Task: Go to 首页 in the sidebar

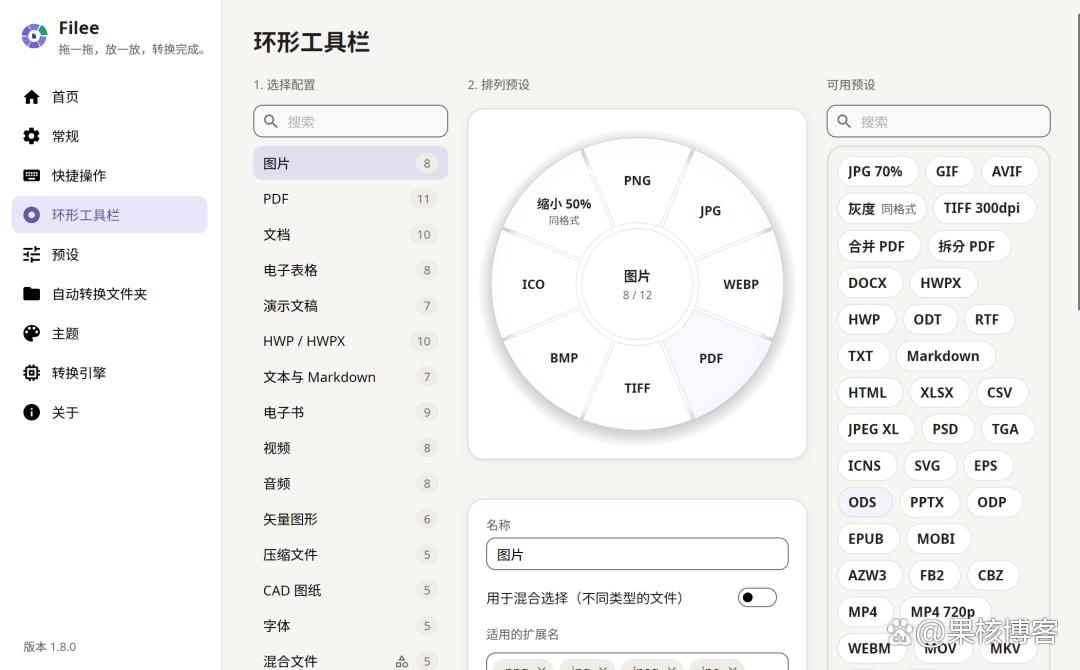Action: [110, 97]
